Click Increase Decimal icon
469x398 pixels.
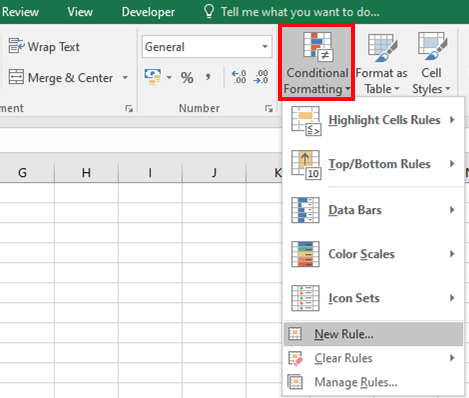pos(239,77)
